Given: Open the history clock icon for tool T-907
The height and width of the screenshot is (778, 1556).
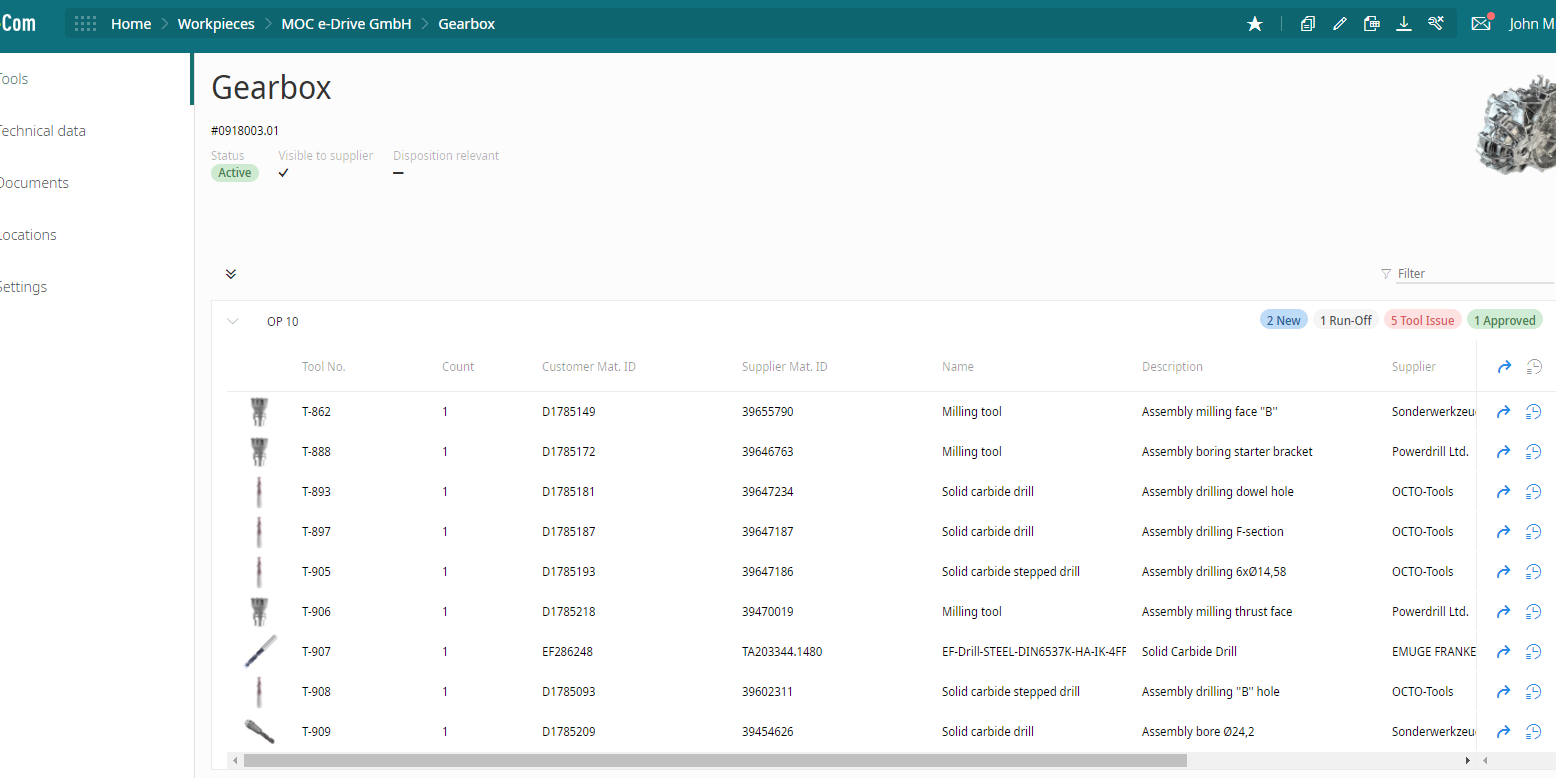Looking at the screenshot, I should 1533,651.
